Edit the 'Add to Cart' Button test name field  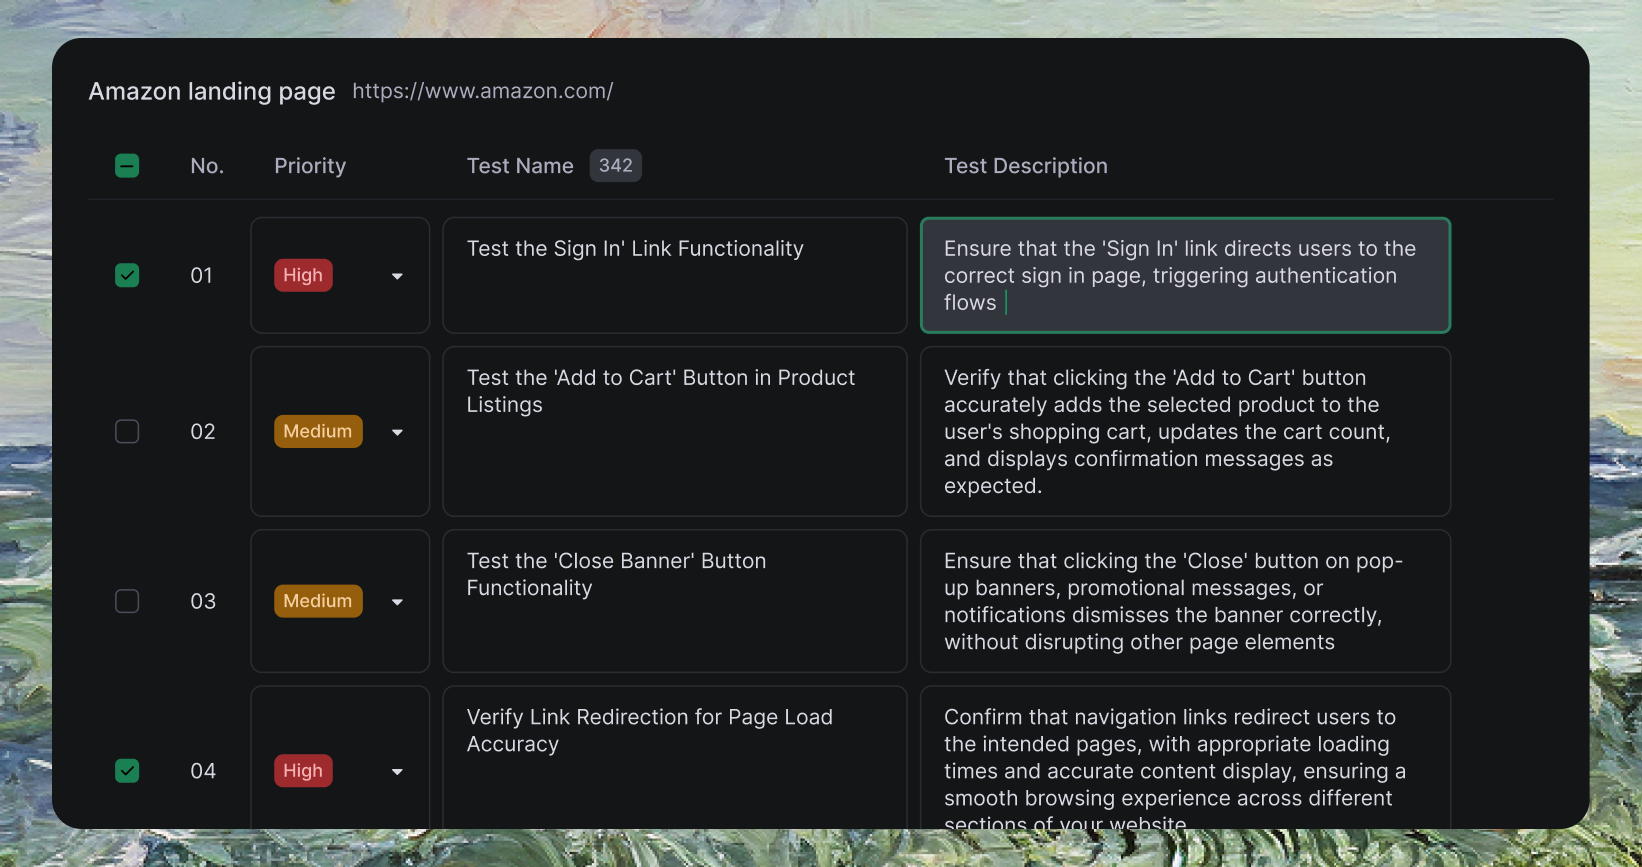tap(675, 431)
